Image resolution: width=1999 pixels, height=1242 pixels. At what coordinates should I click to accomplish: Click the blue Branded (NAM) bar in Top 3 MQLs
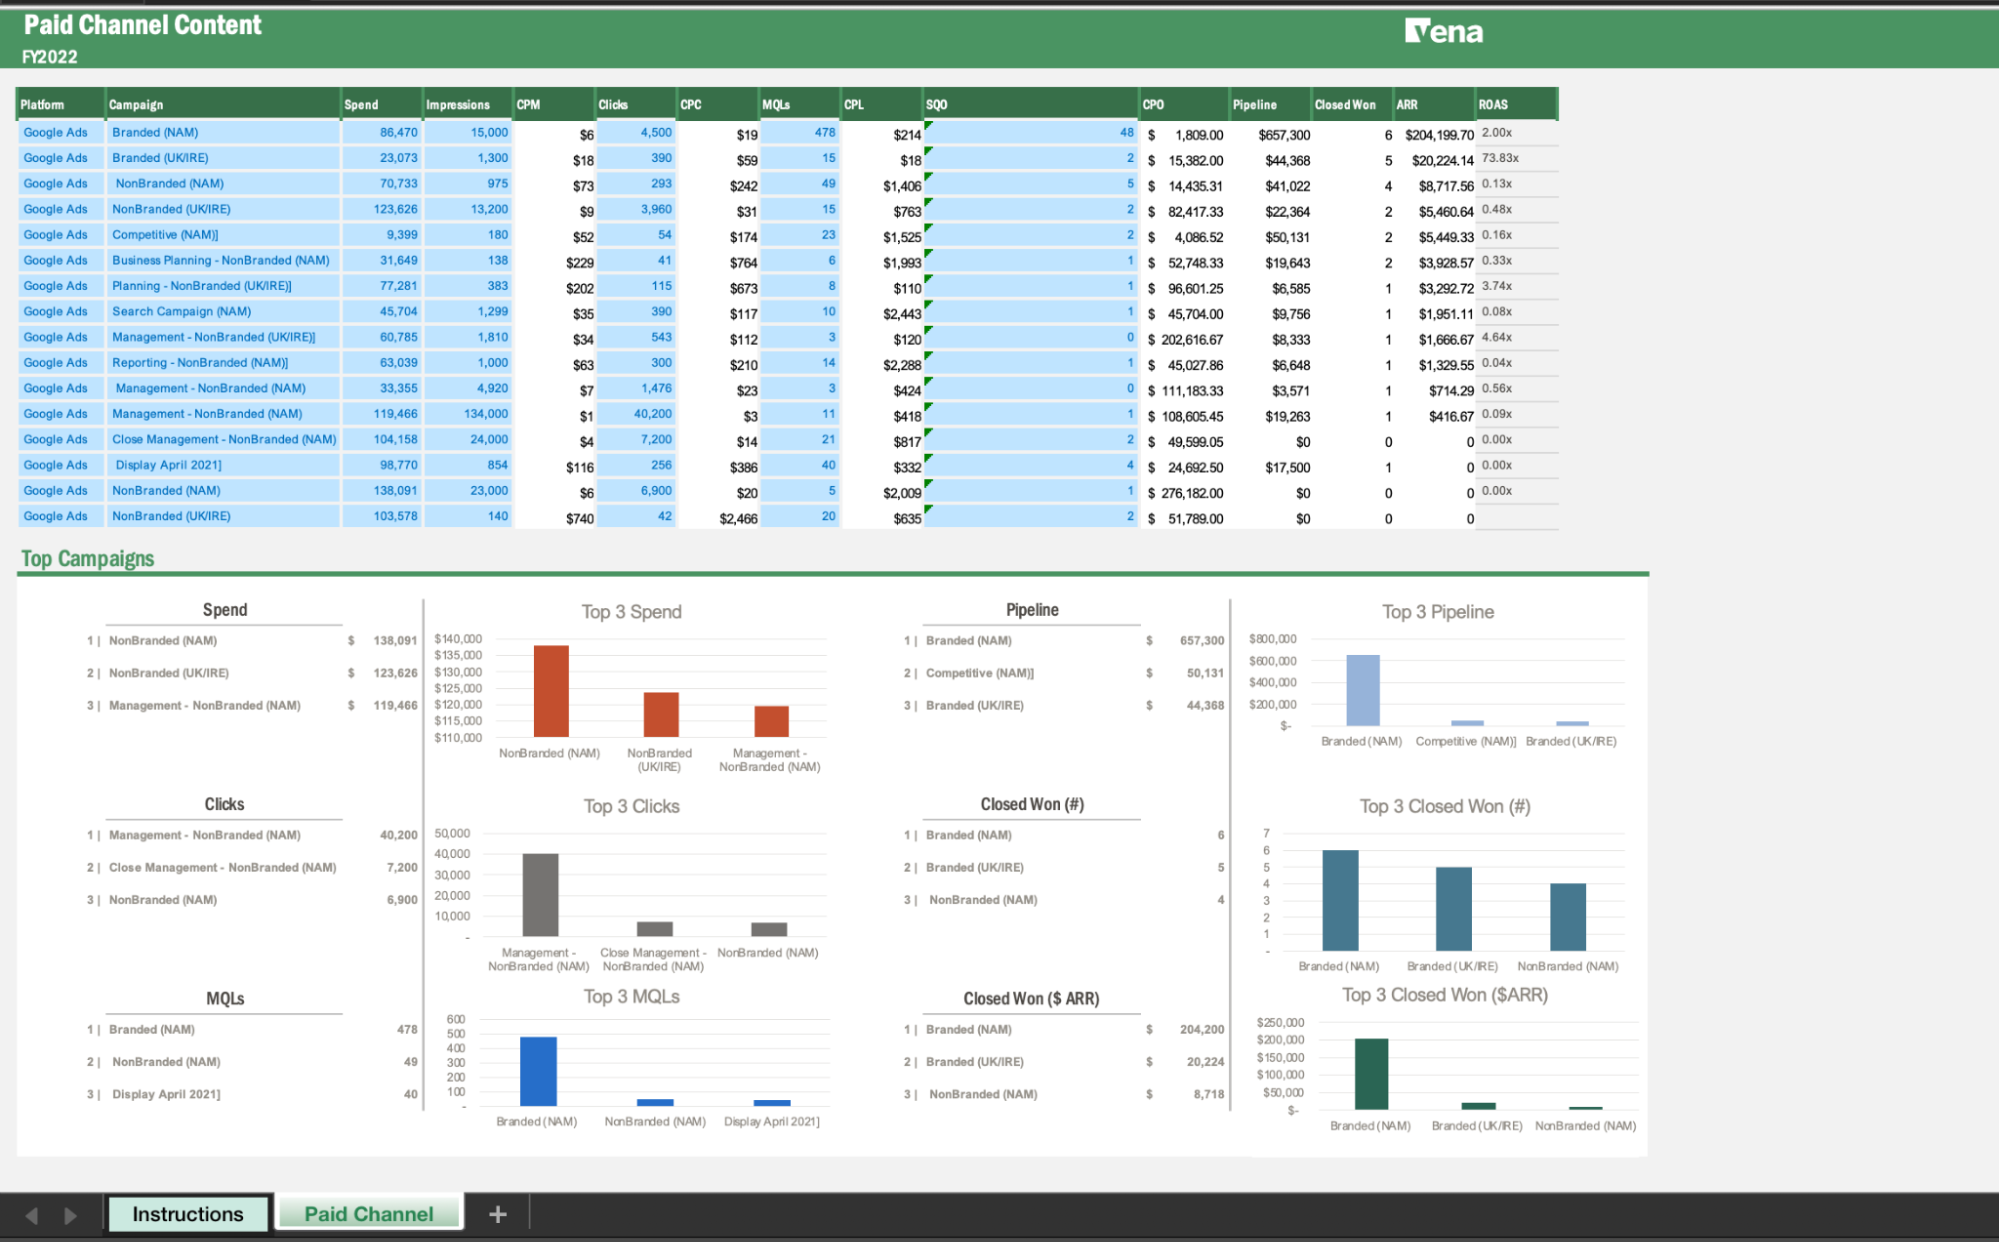click(x=538, y=1070)
